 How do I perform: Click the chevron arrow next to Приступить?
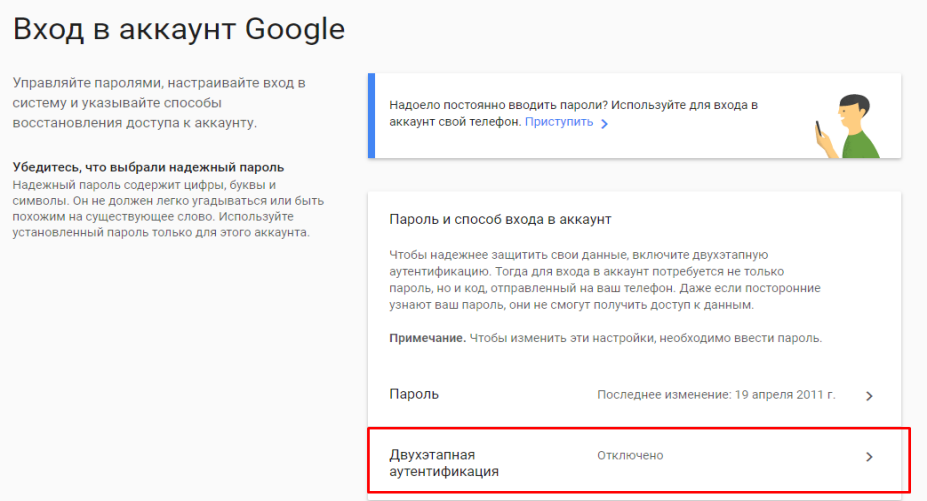[x=604, y=123]
